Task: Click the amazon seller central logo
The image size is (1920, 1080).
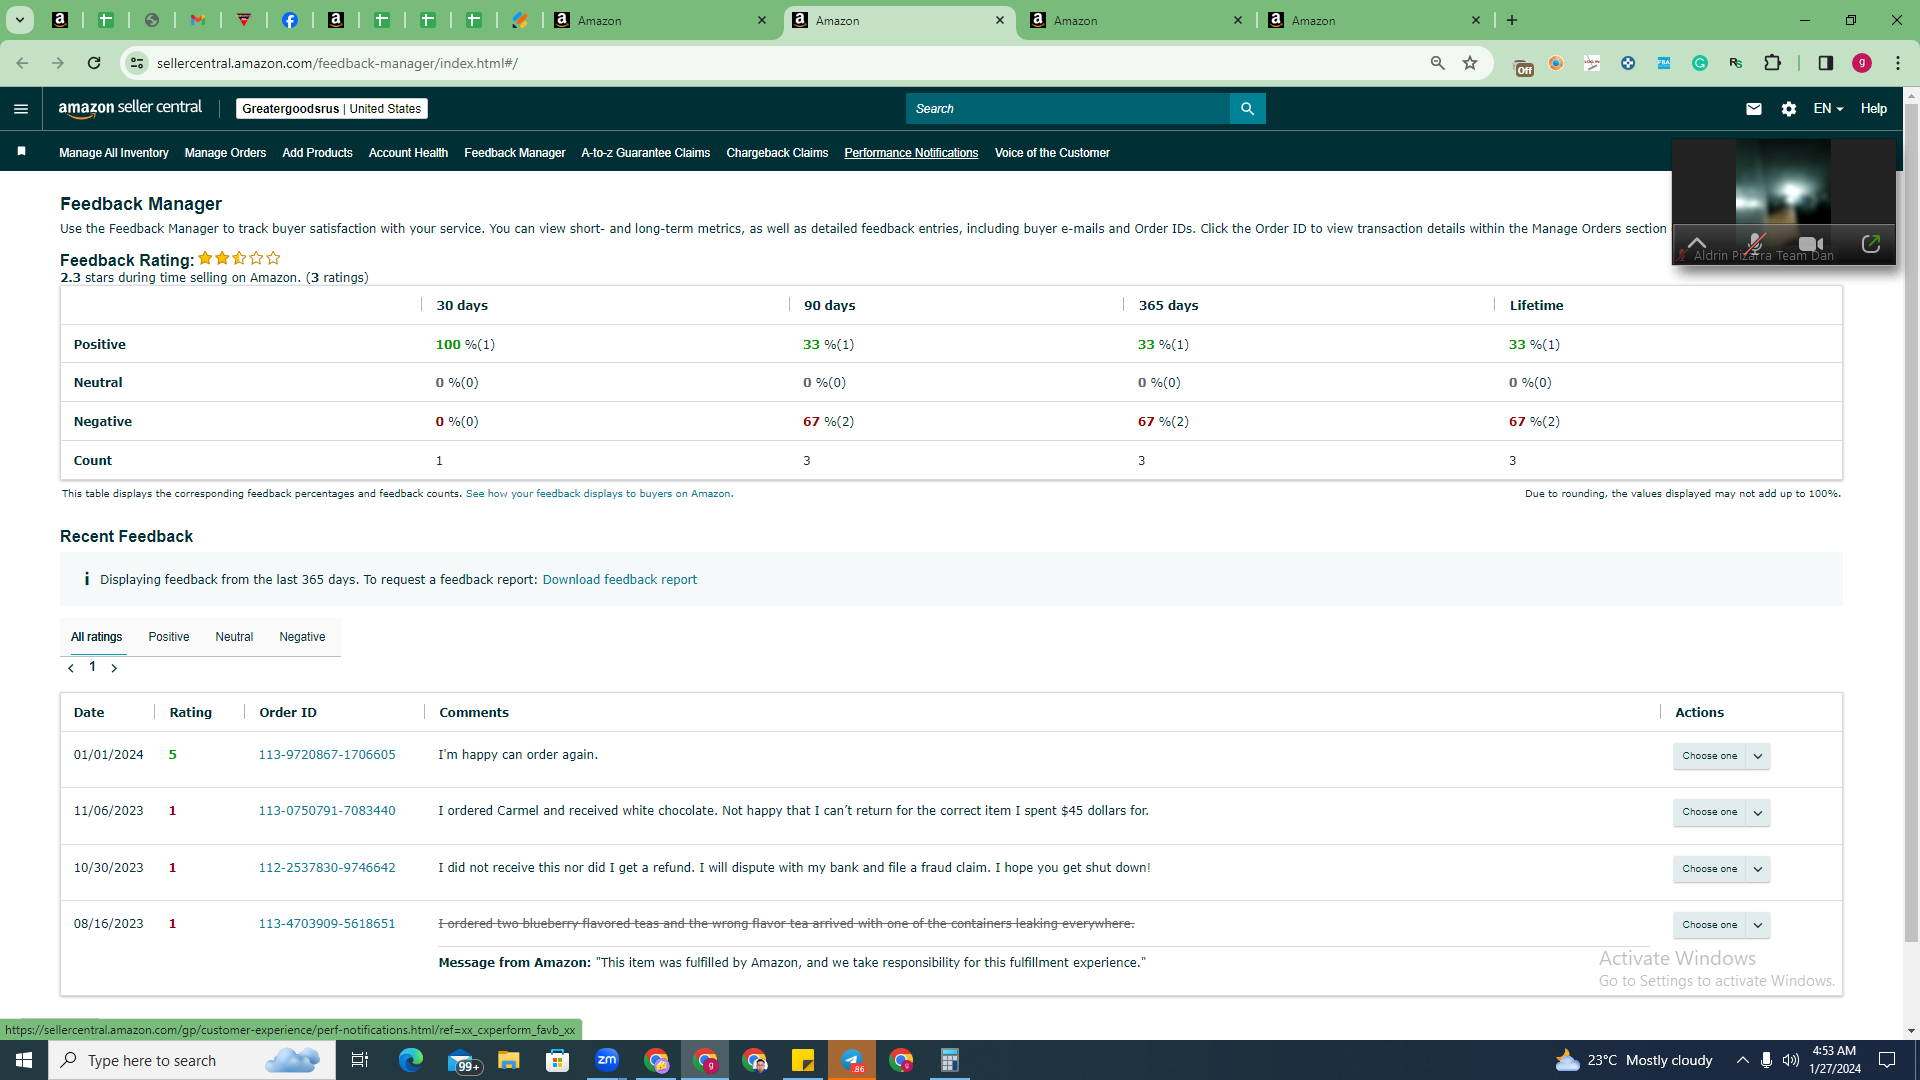Action: pos(130,109)
